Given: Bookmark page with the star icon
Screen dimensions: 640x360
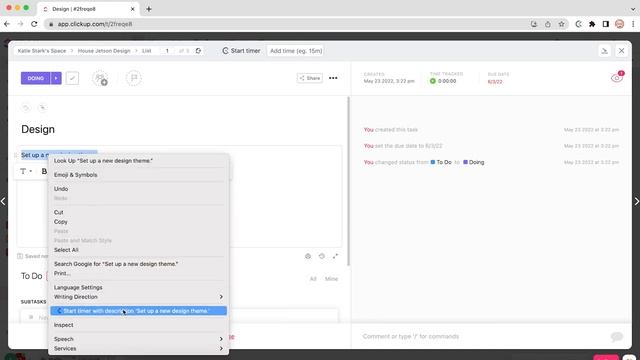Looking at the screenshot, I should (562, 24).
